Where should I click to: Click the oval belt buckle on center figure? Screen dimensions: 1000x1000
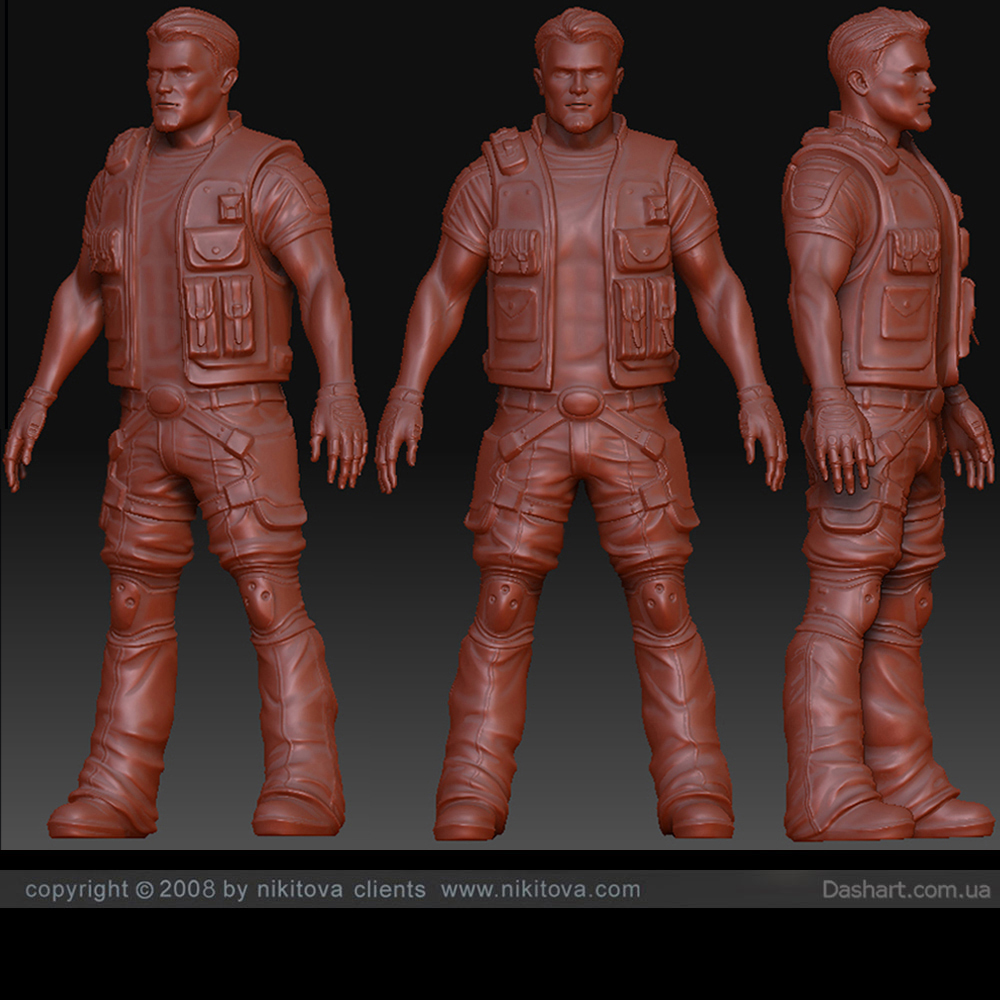pos(579,403)
